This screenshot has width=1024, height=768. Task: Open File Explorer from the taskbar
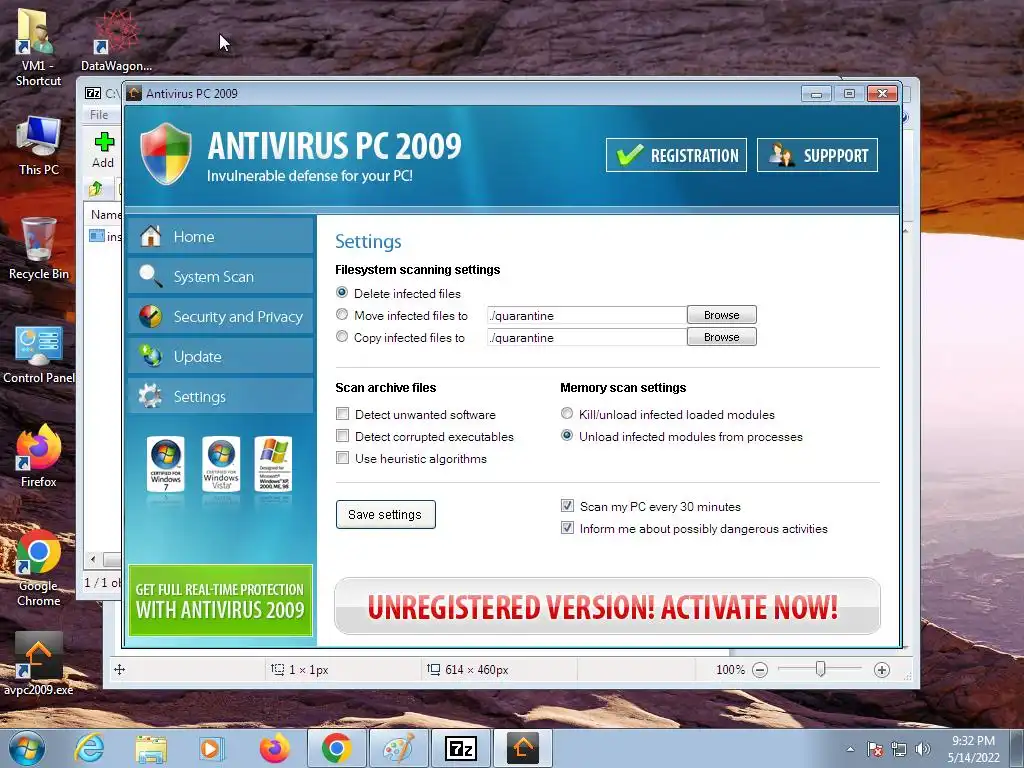tap(151, 748)
